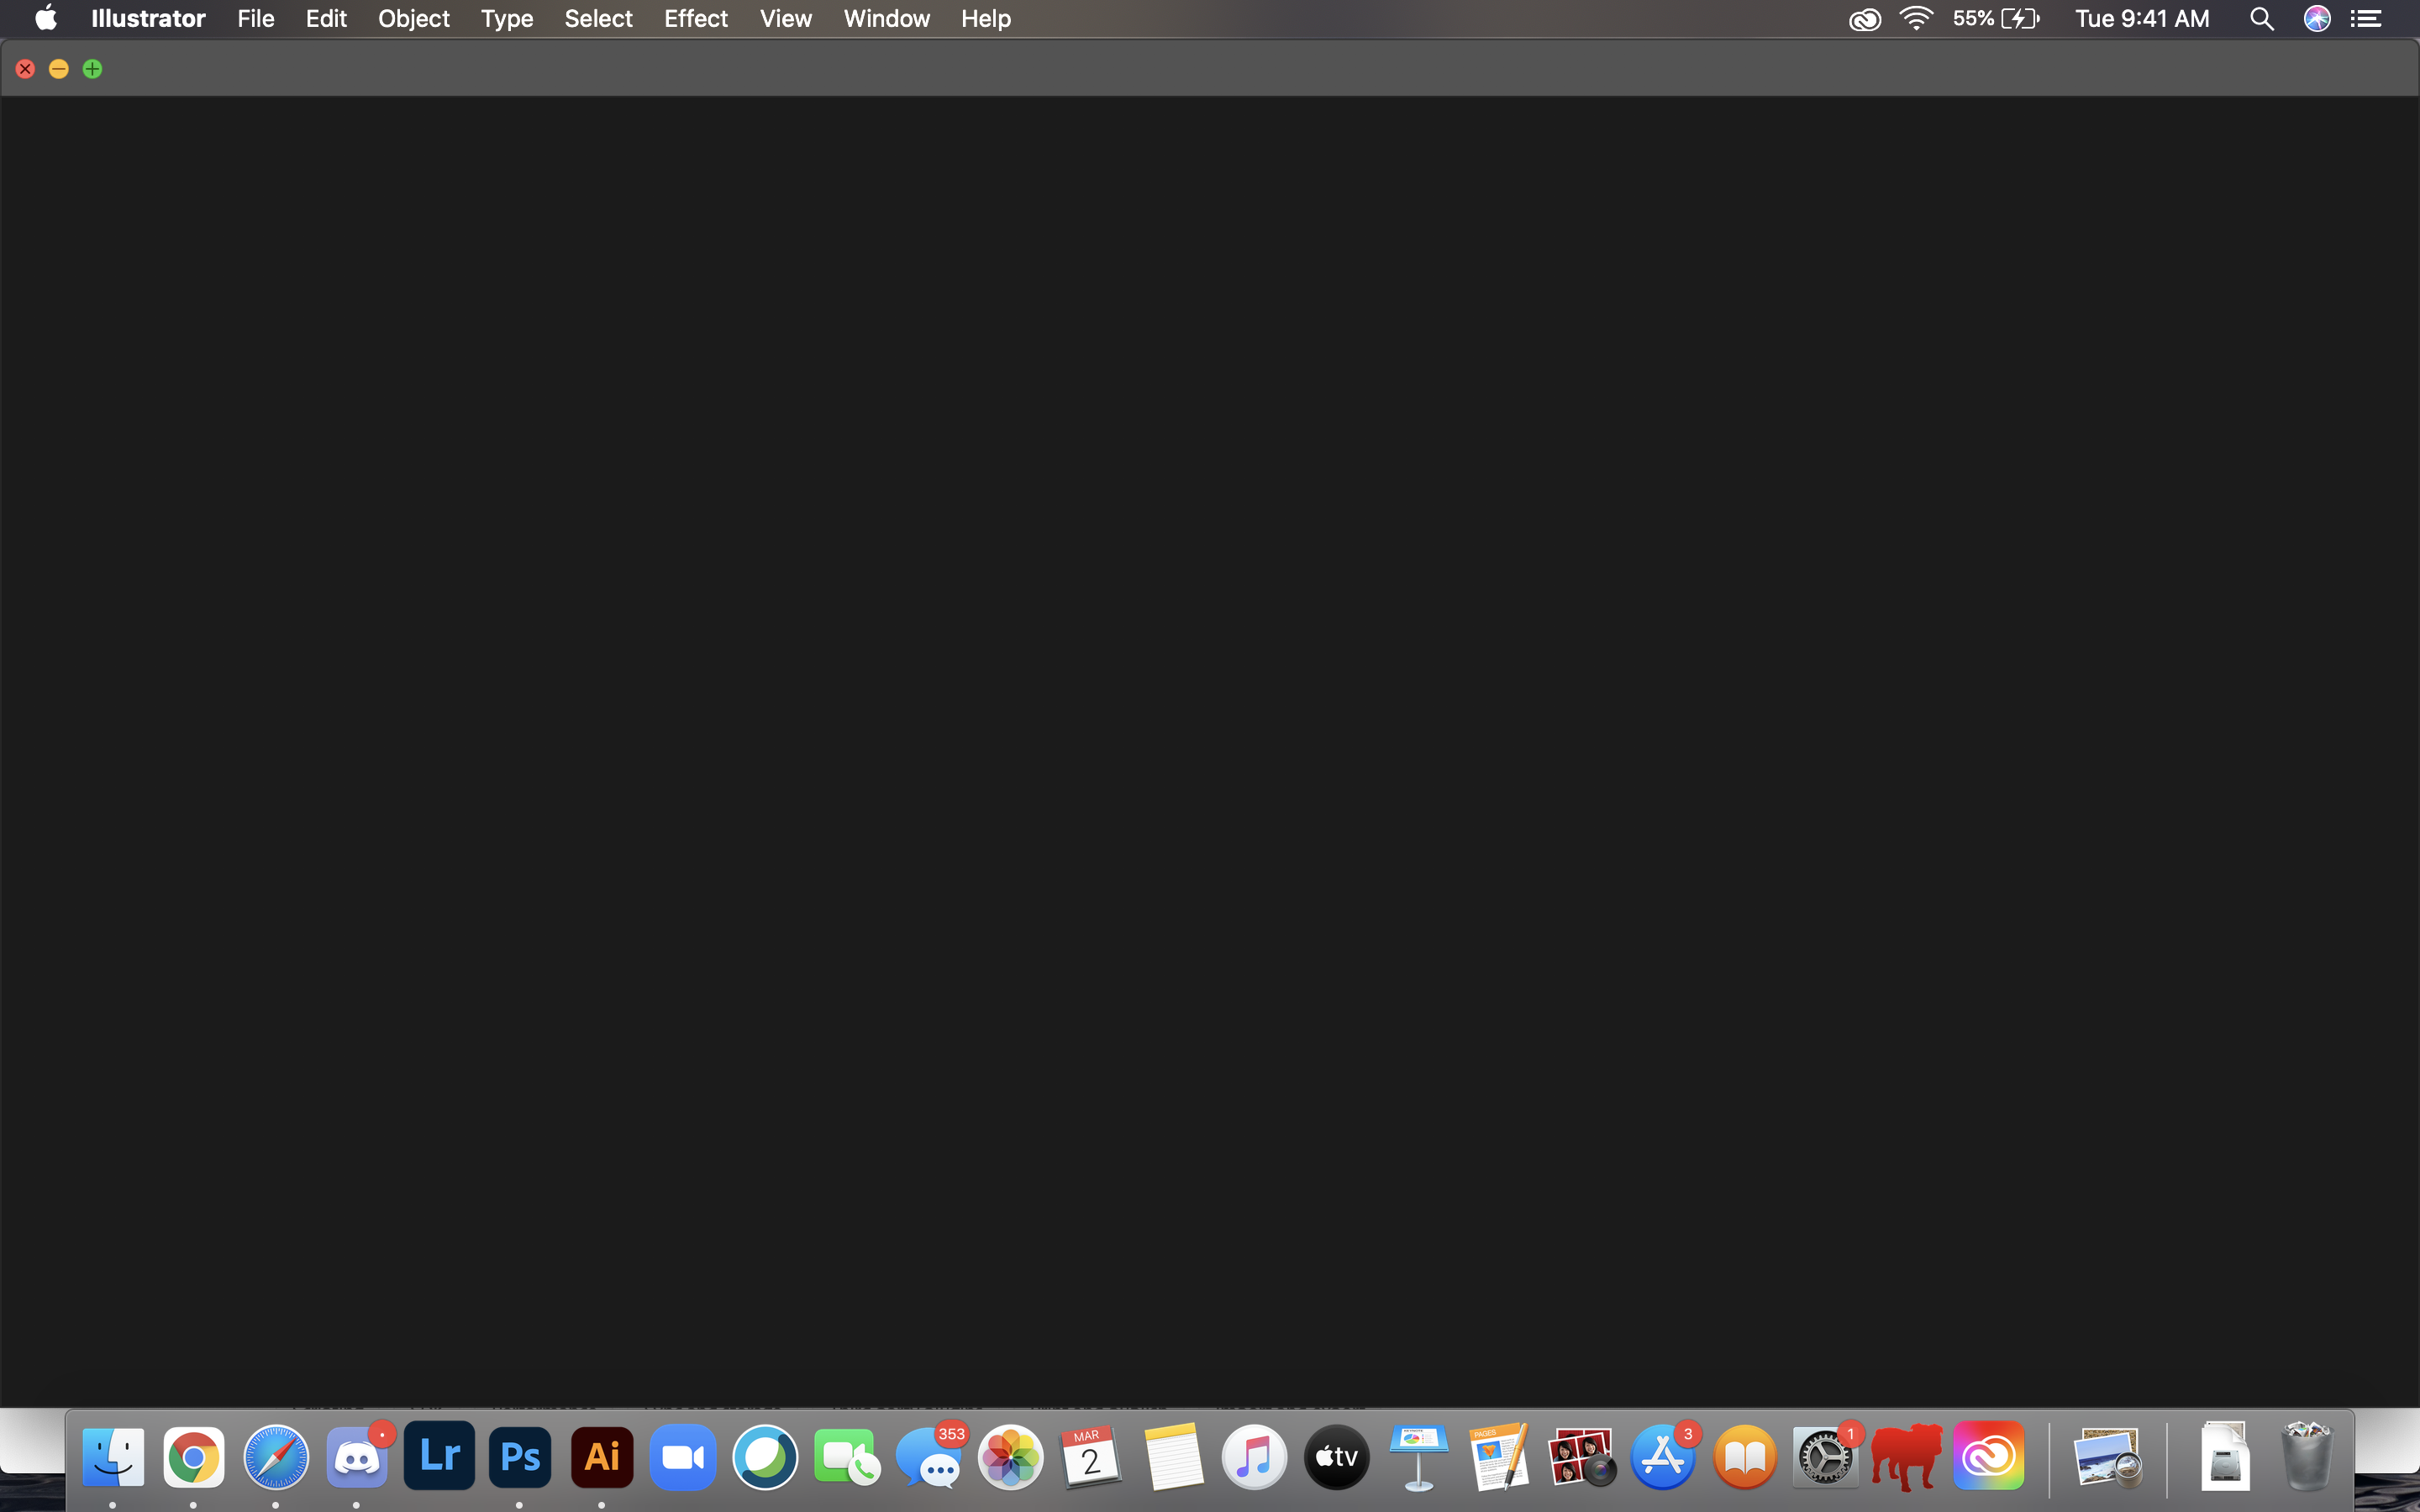Launch Adobe Illustrator from the Dock
This screenshot has width=2420, height=1512.
(x=601, y=1456)
